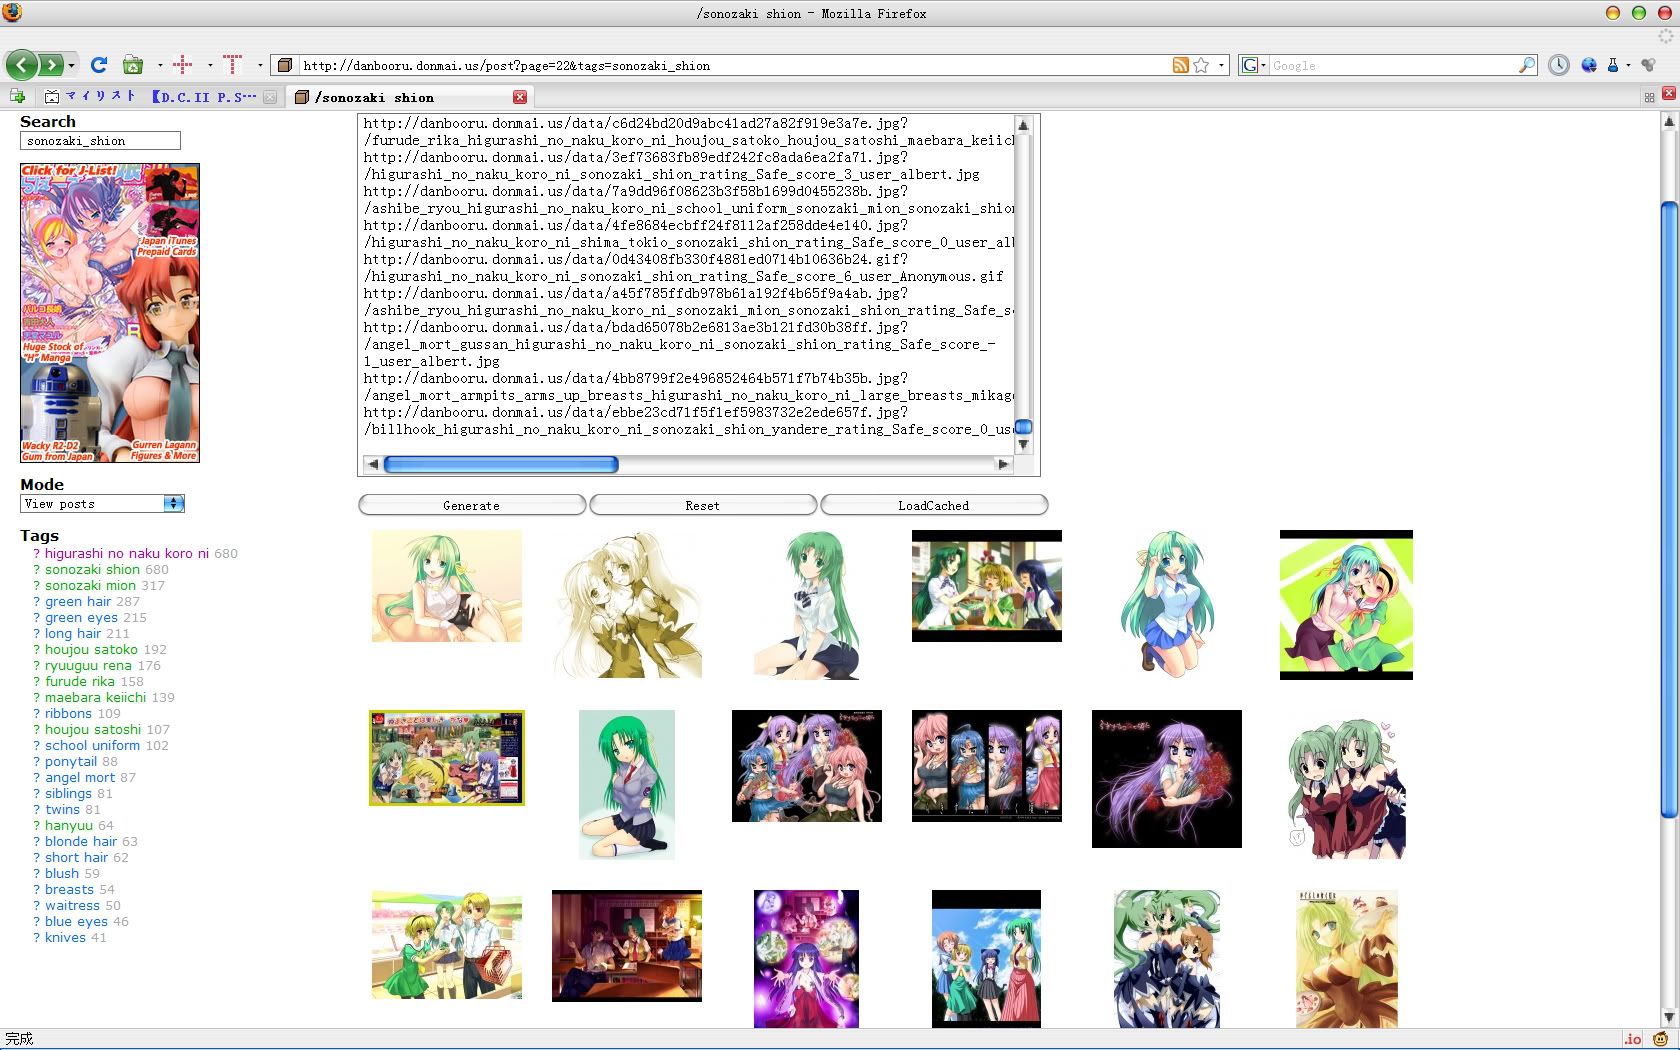
Task: Subscribe via the orange RSS feed icon
Action: (1181, 65)
